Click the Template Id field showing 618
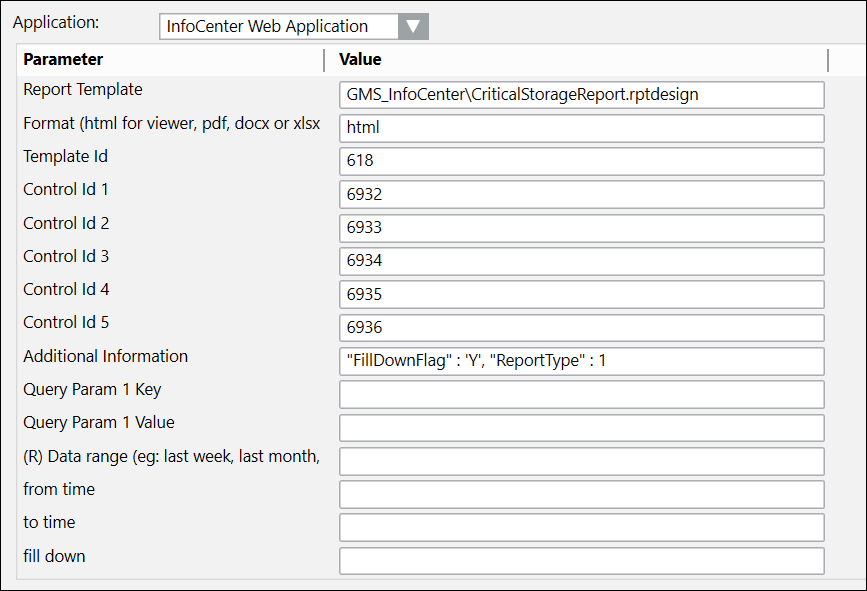867x591 pixels. click(x=581, y=161)
